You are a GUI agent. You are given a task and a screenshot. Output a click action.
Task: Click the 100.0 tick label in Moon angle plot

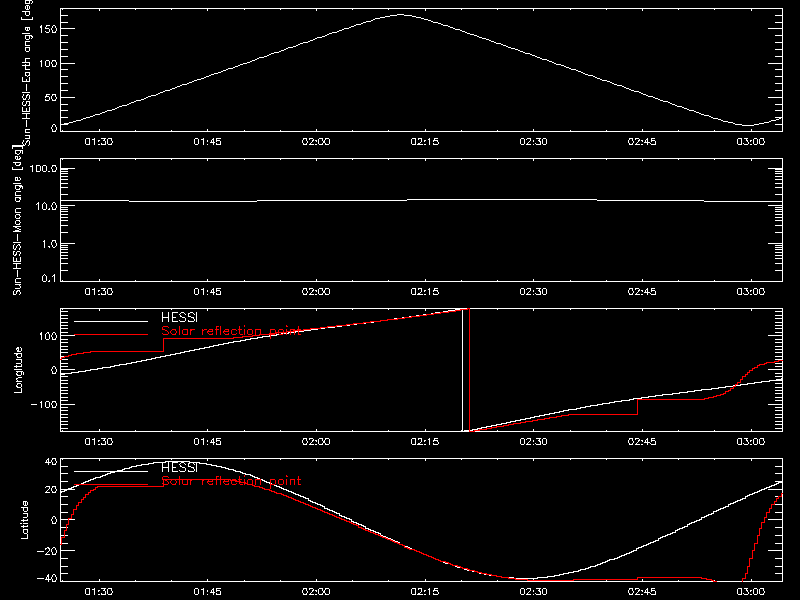tap(43, 169)
